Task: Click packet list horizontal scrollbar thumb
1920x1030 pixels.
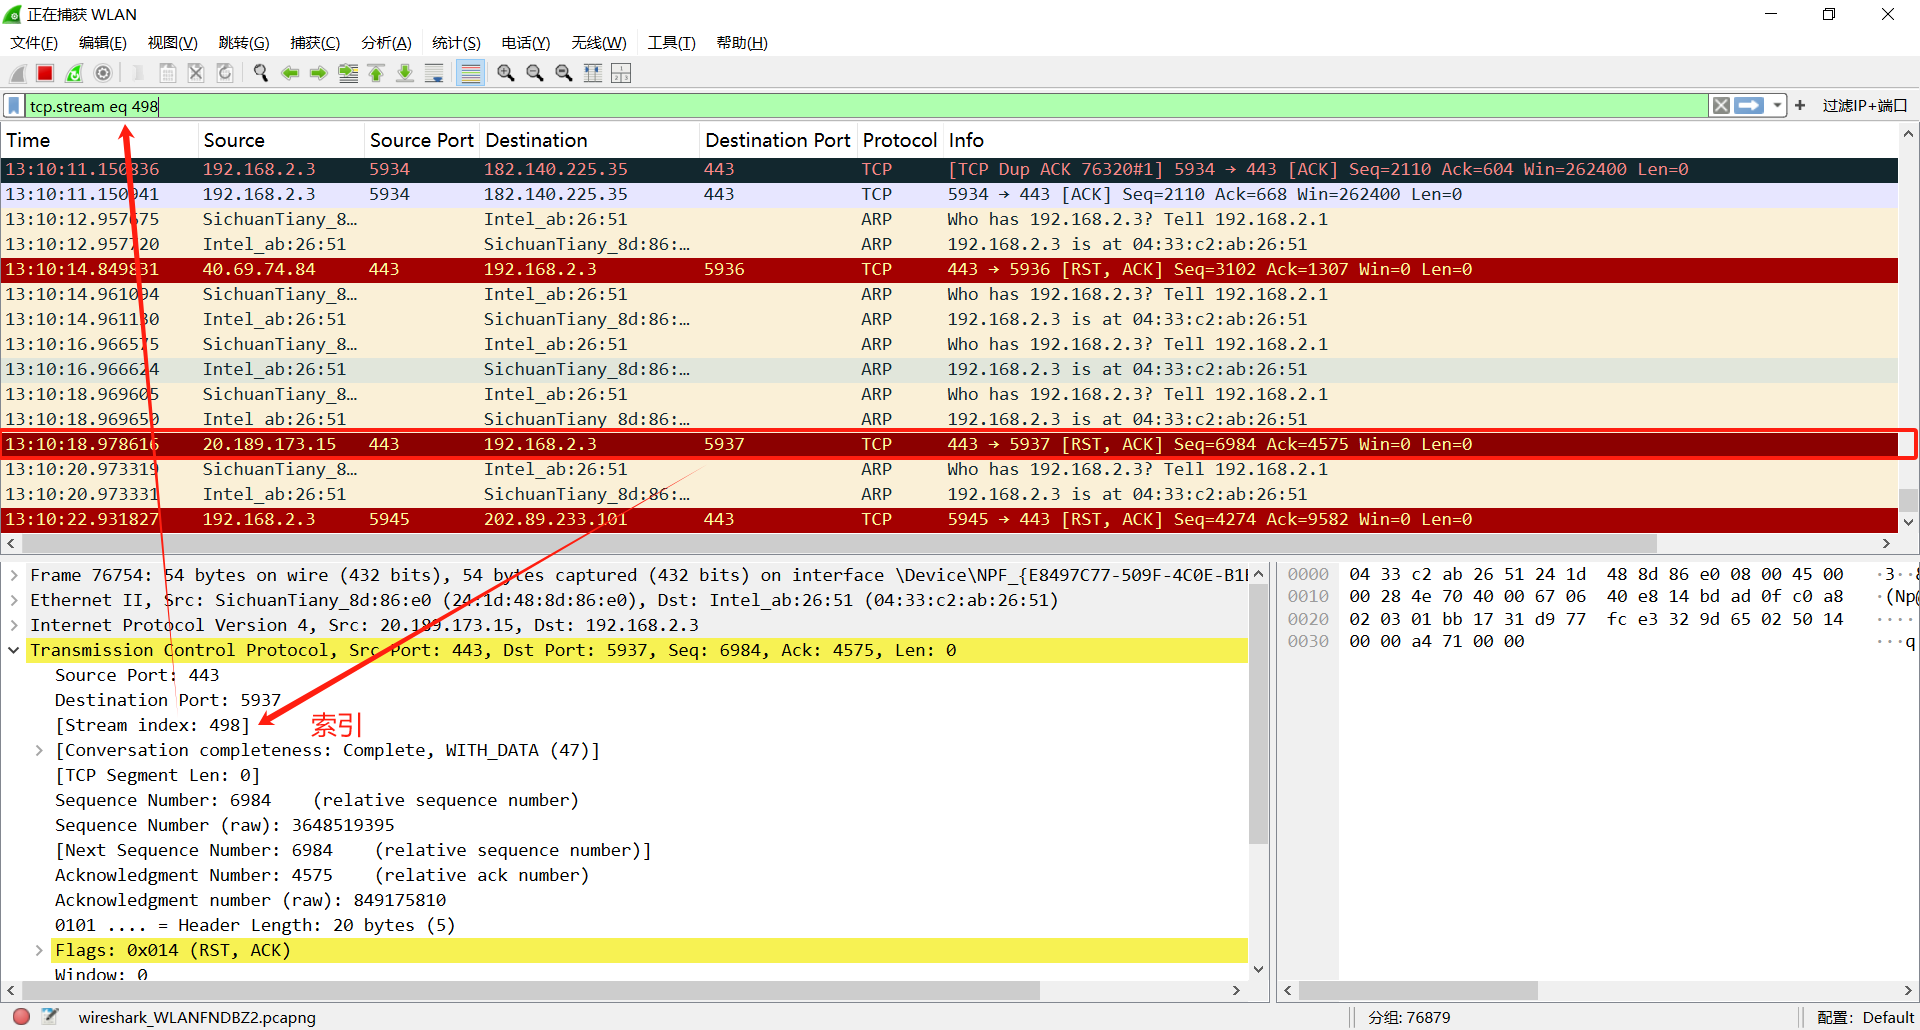Action: (838, 543)
